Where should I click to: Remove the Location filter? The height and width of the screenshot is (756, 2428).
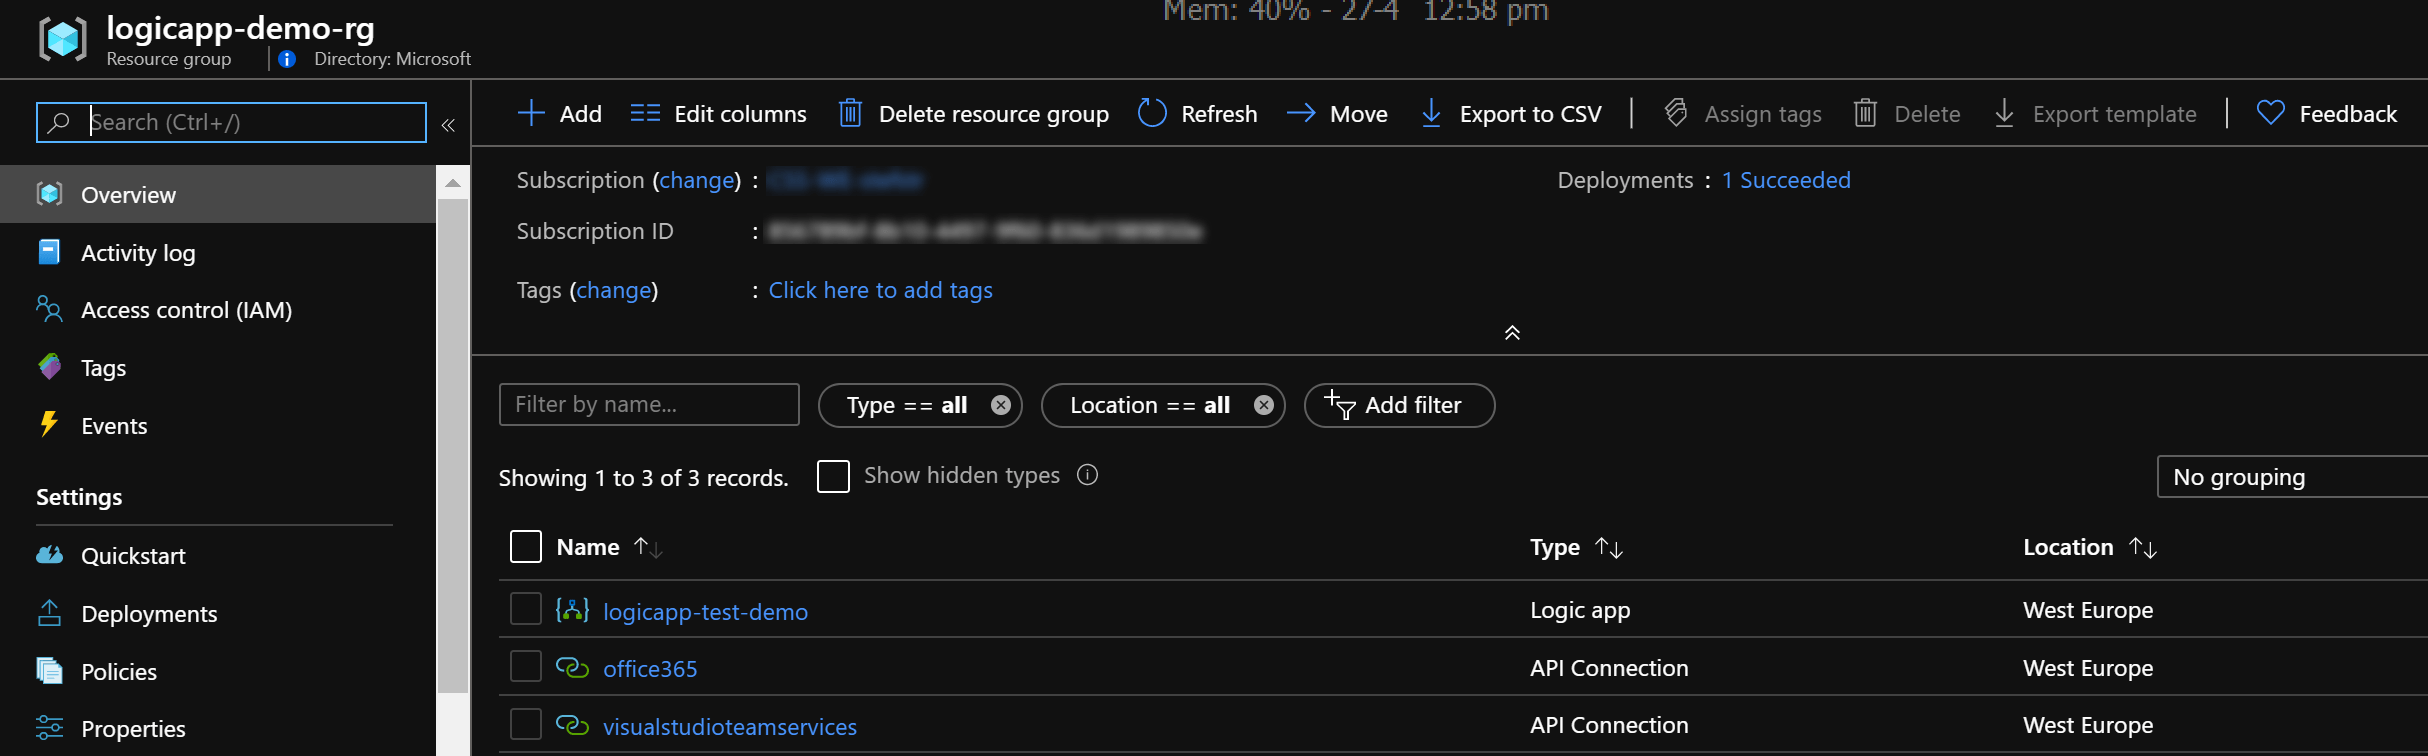point(1264,405)
